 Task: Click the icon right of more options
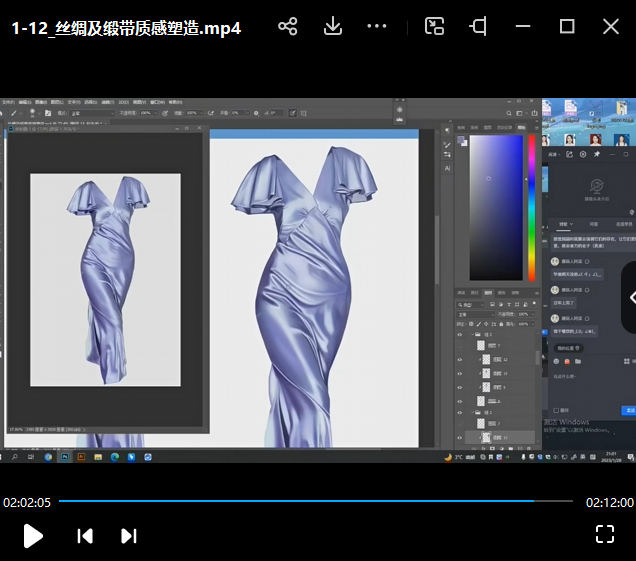click(434, 27)
